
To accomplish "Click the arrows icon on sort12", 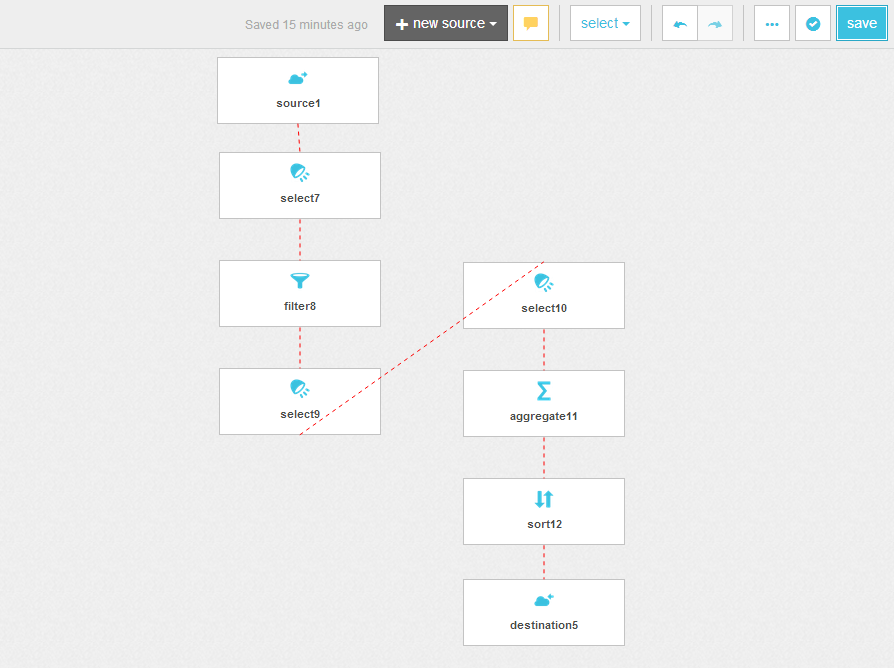I will tap(543, 499).
